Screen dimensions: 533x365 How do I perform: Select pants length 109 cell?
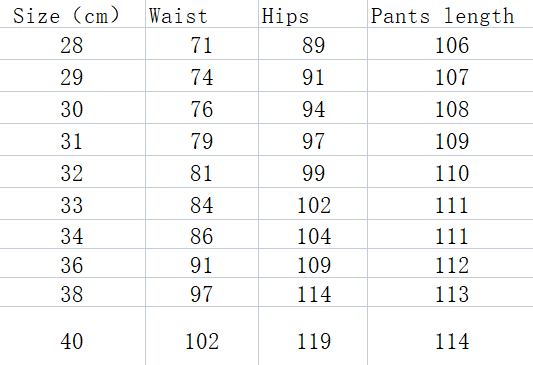click(450, 140)
